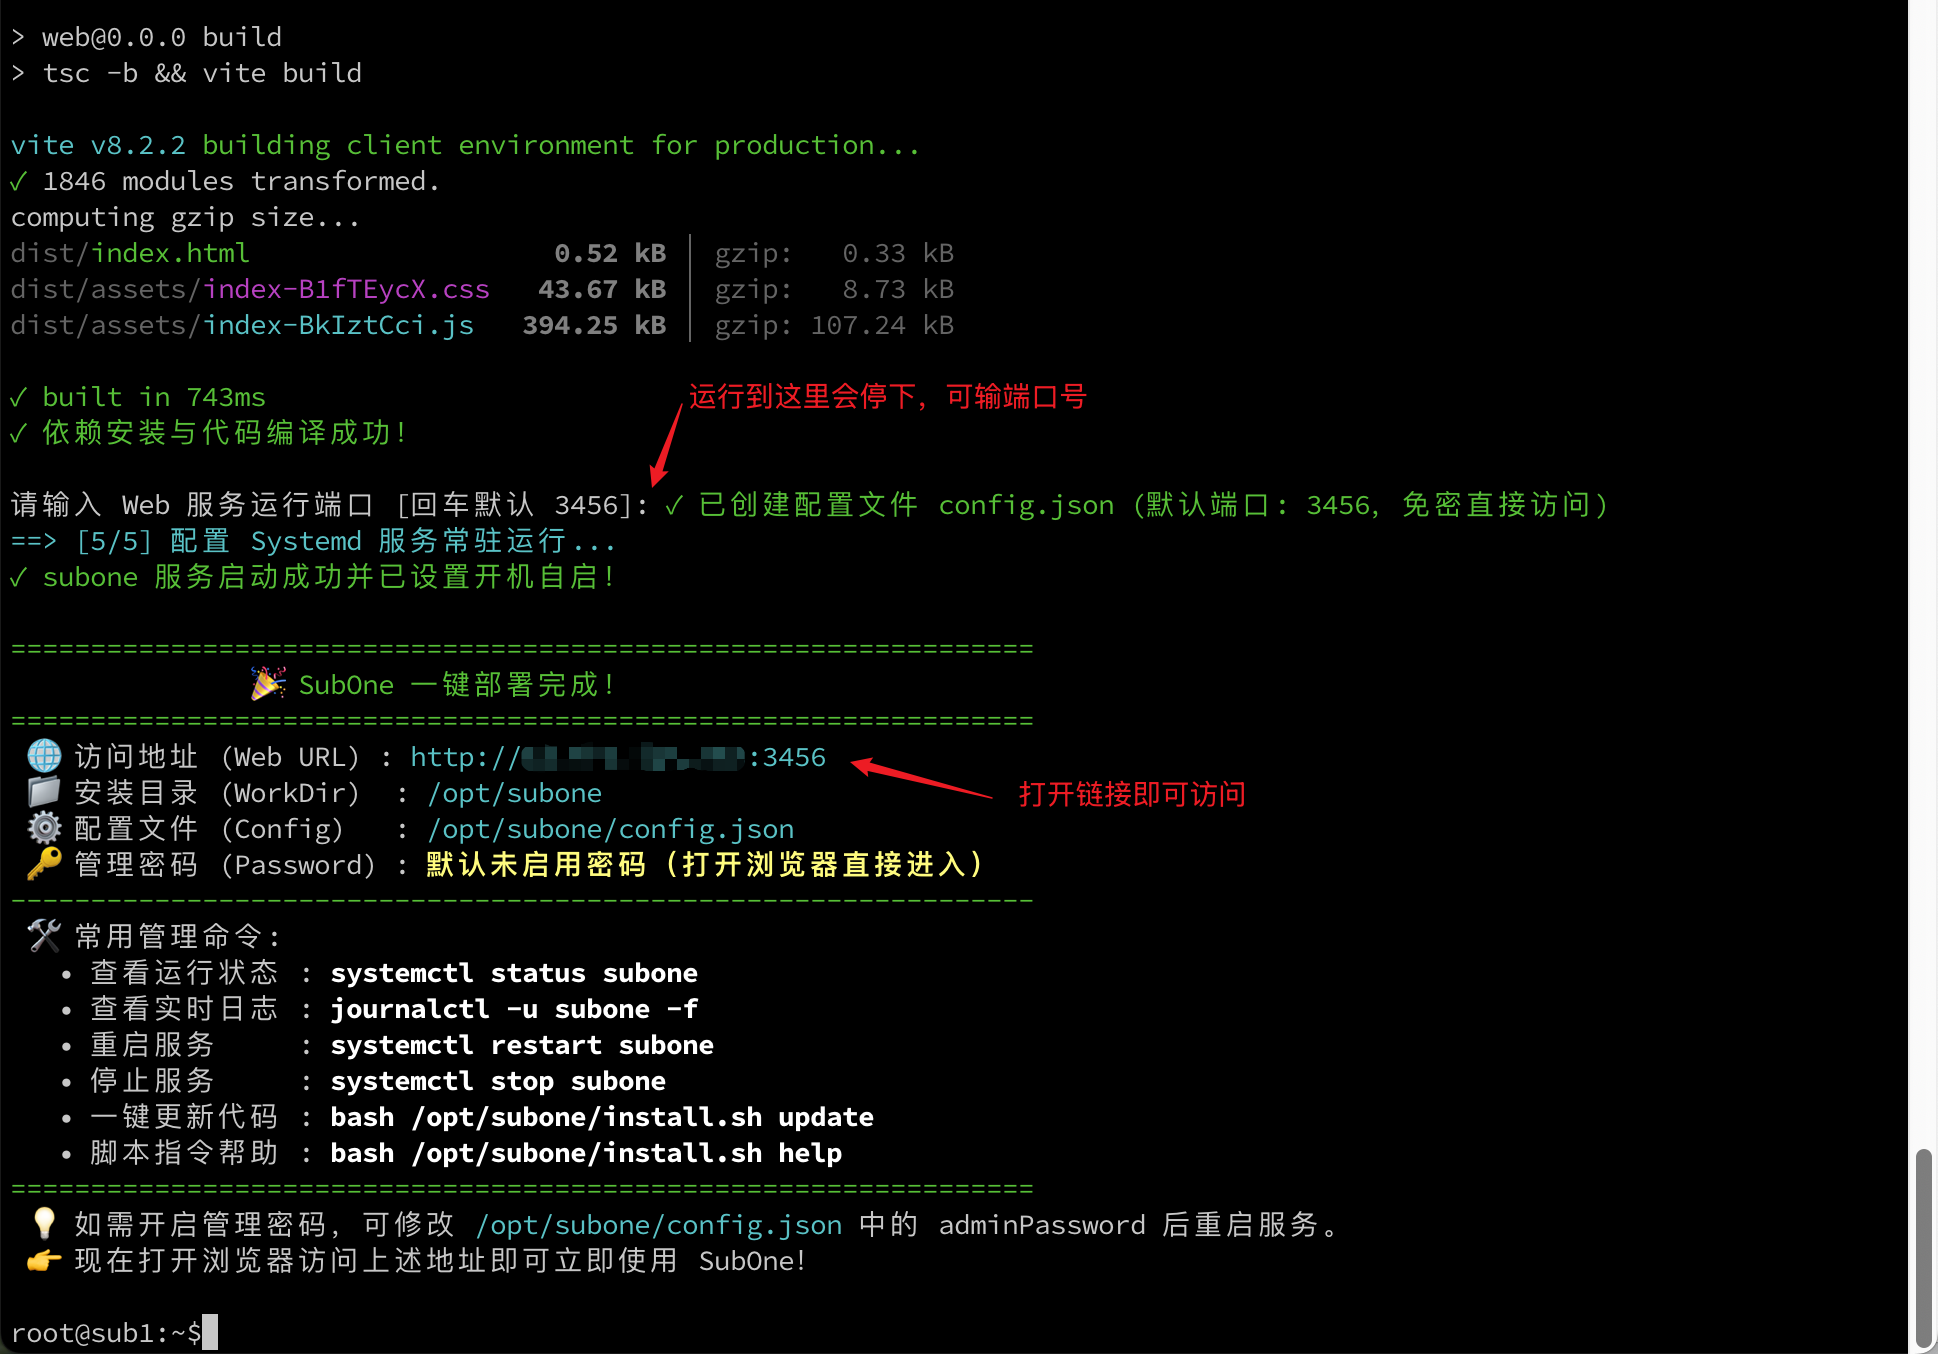Click the "tsc -b && vite build" command
Viewport: 1938px width, 1354px height.
202,73
